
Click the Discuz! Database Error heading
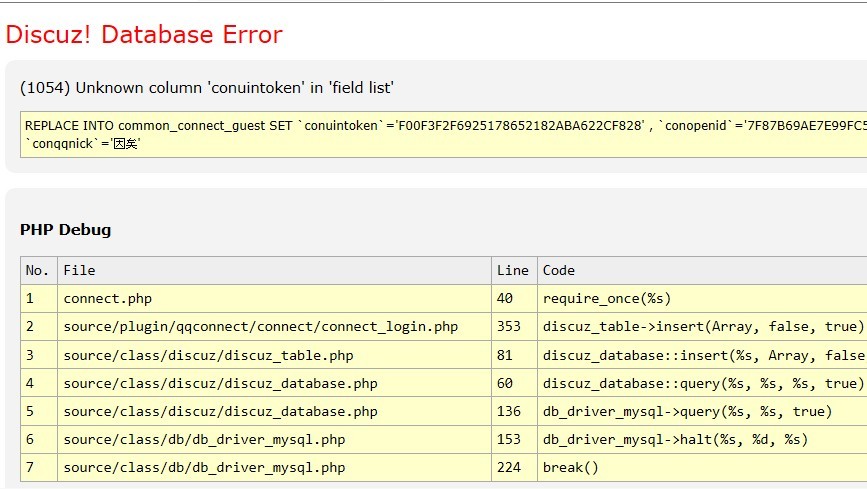pyautogui.click(x=144, y=35)
